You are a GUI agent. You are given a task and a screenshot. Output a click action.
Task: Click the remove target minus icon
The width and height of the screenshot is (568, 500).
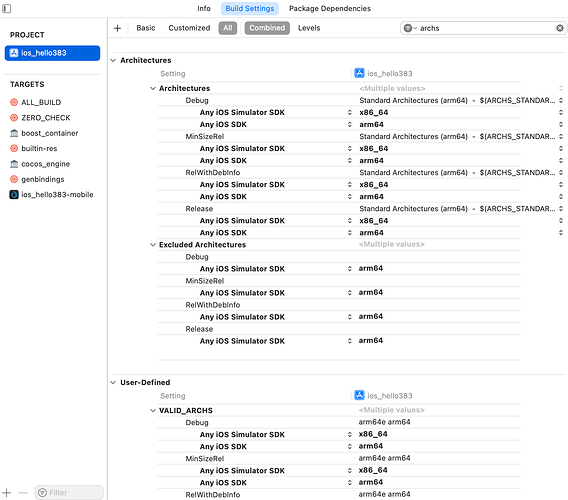pyautogui.click(x=23, y=492)
